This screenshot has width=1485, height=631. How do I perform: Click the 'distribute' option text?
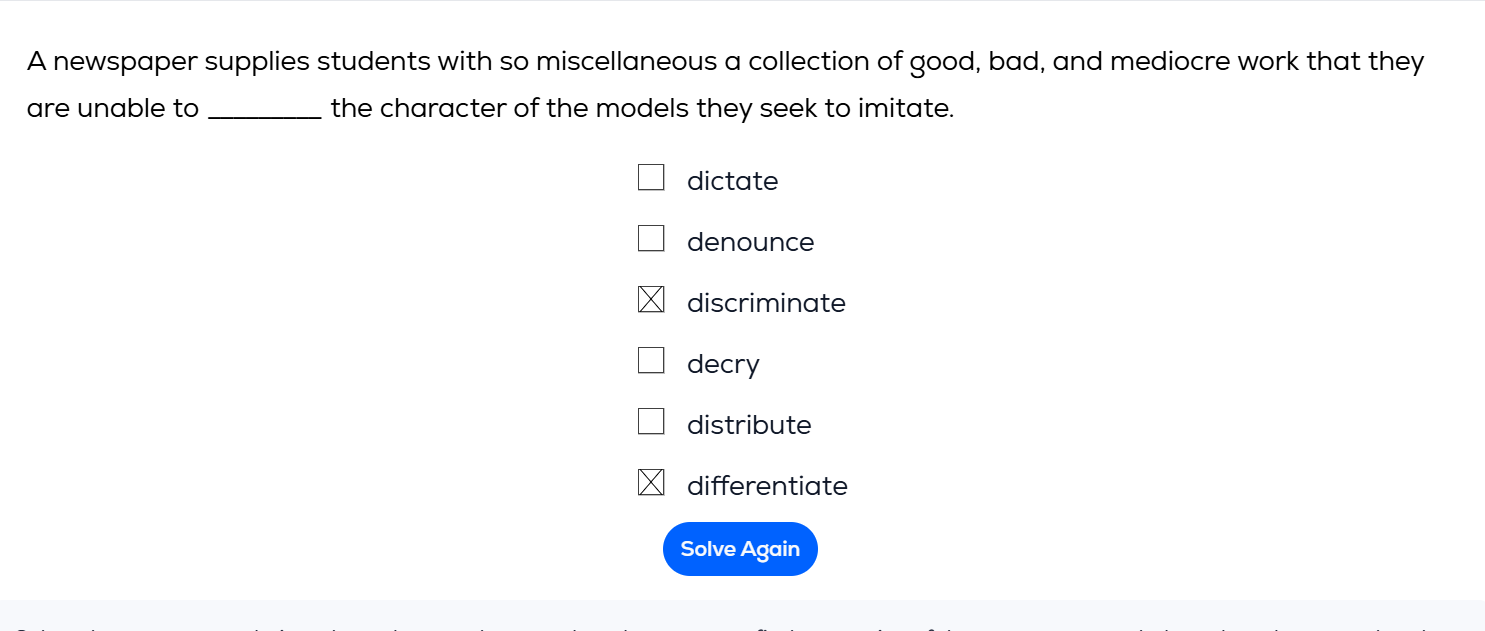click(x=749, y=425)
